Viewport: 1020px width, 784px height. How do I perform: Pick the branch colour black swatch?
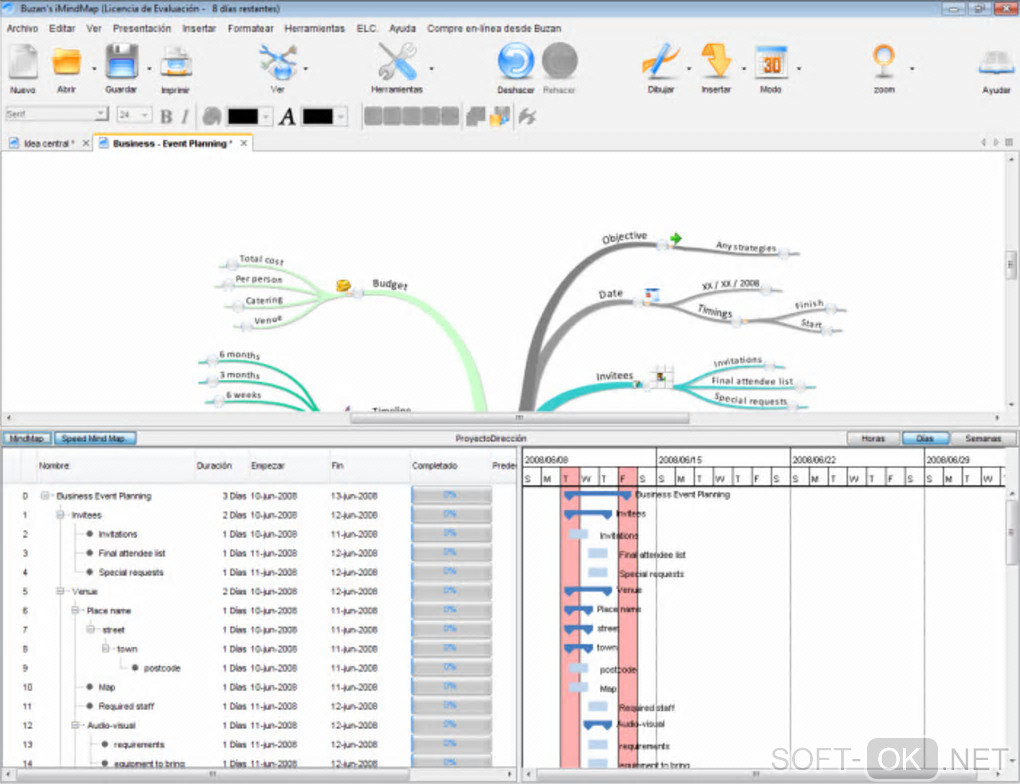click(x=243, y=116)
